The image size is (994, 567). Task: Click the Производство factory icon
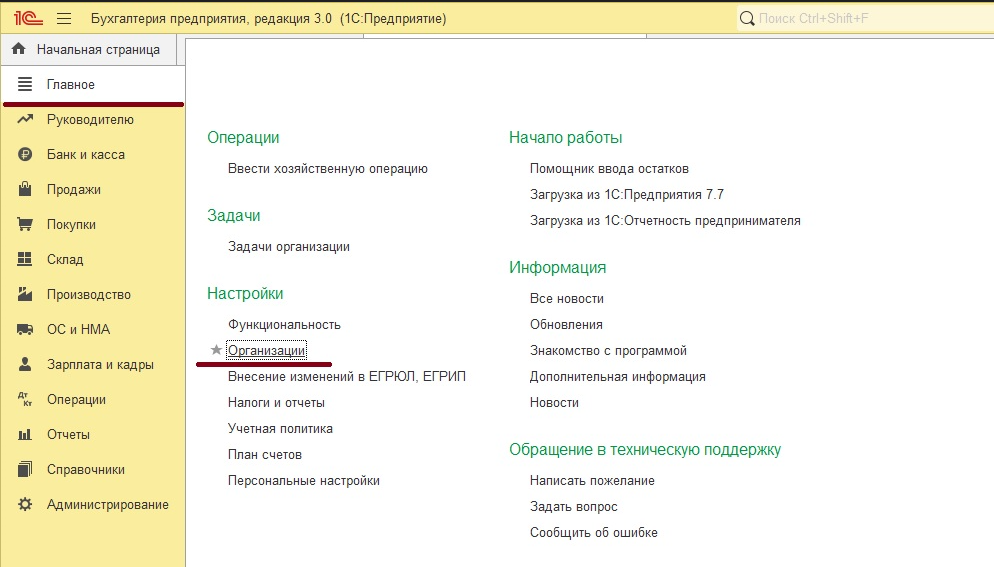25,294
